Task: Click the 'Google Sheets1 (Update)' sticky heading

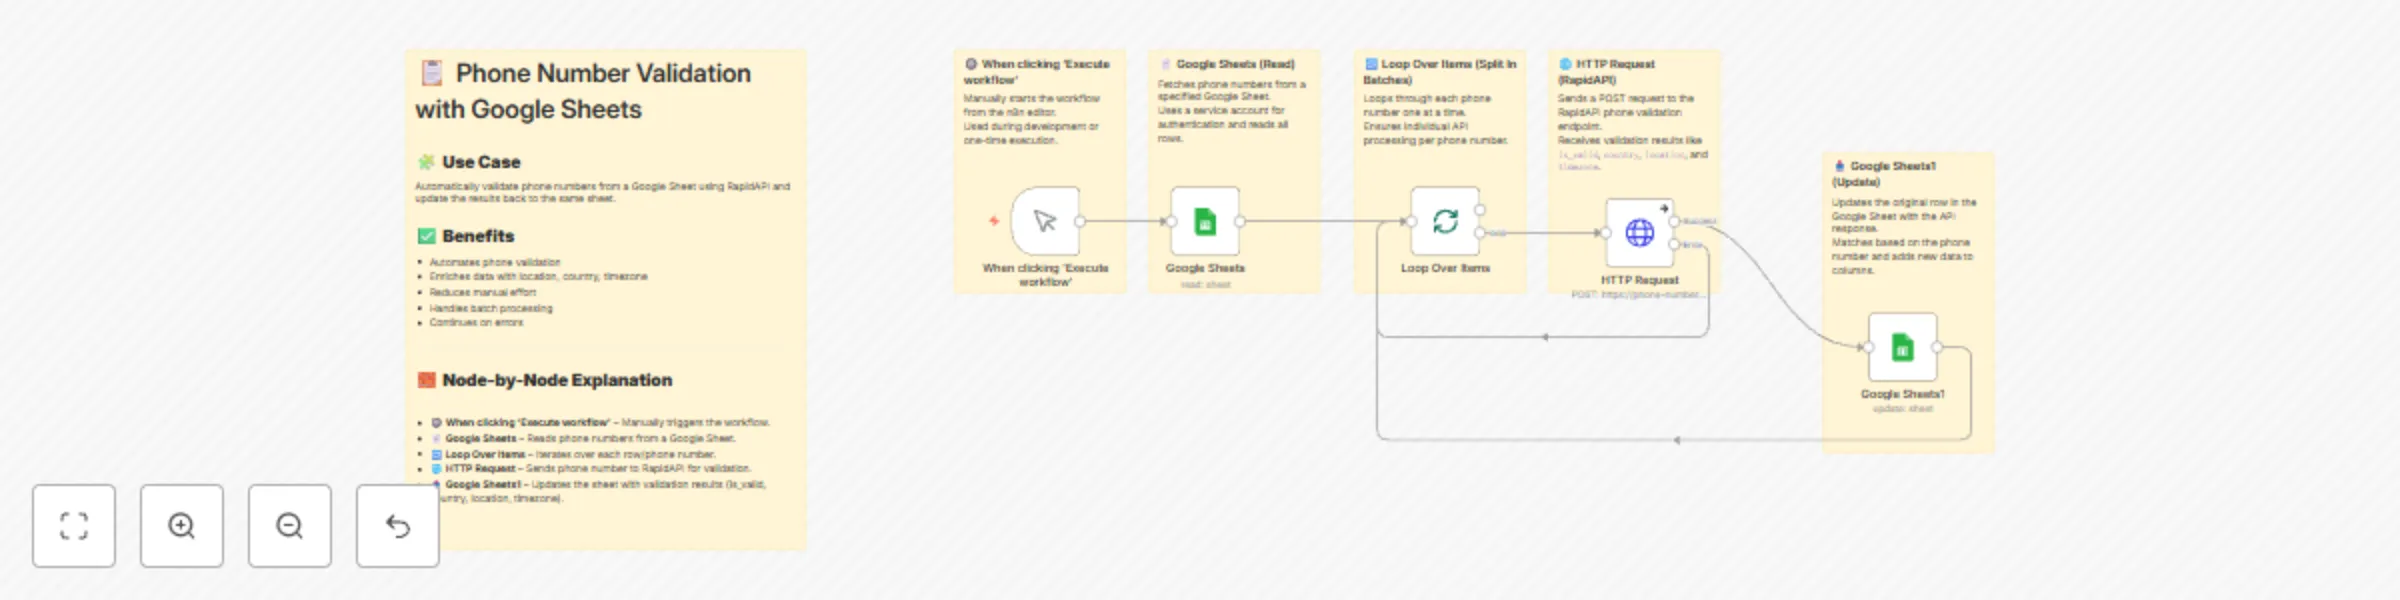Action: coord(1884,174)
